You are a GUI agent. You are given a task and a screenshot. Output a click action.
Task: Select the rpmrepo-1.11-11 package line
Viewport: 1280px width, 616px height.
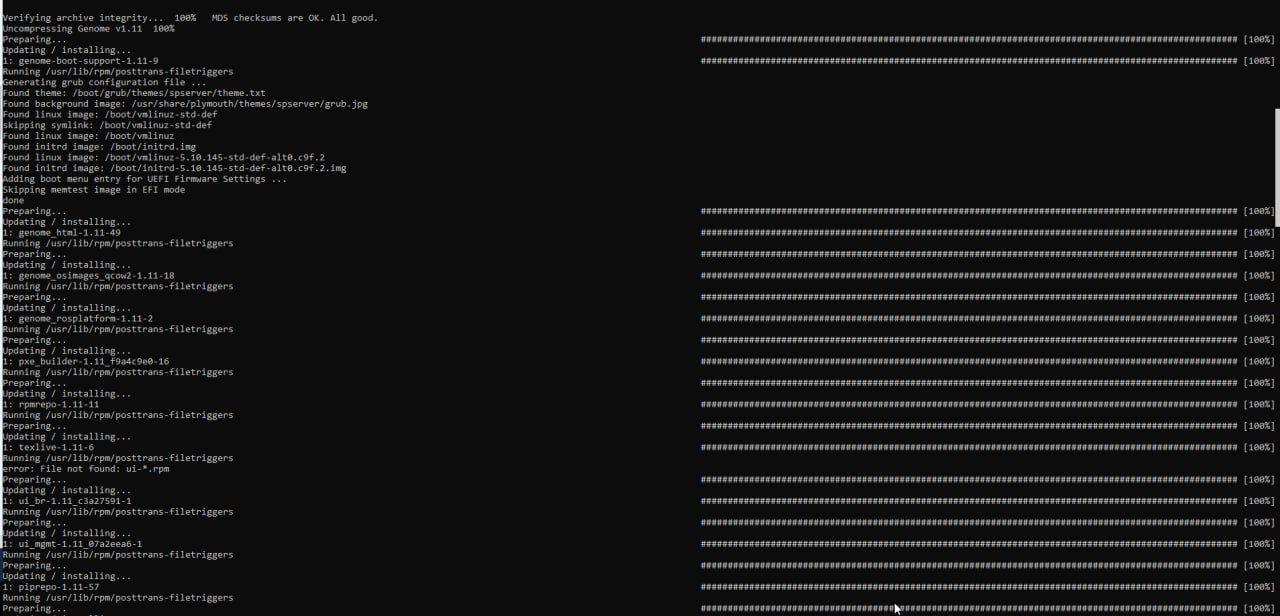click(x=50, y=405)
